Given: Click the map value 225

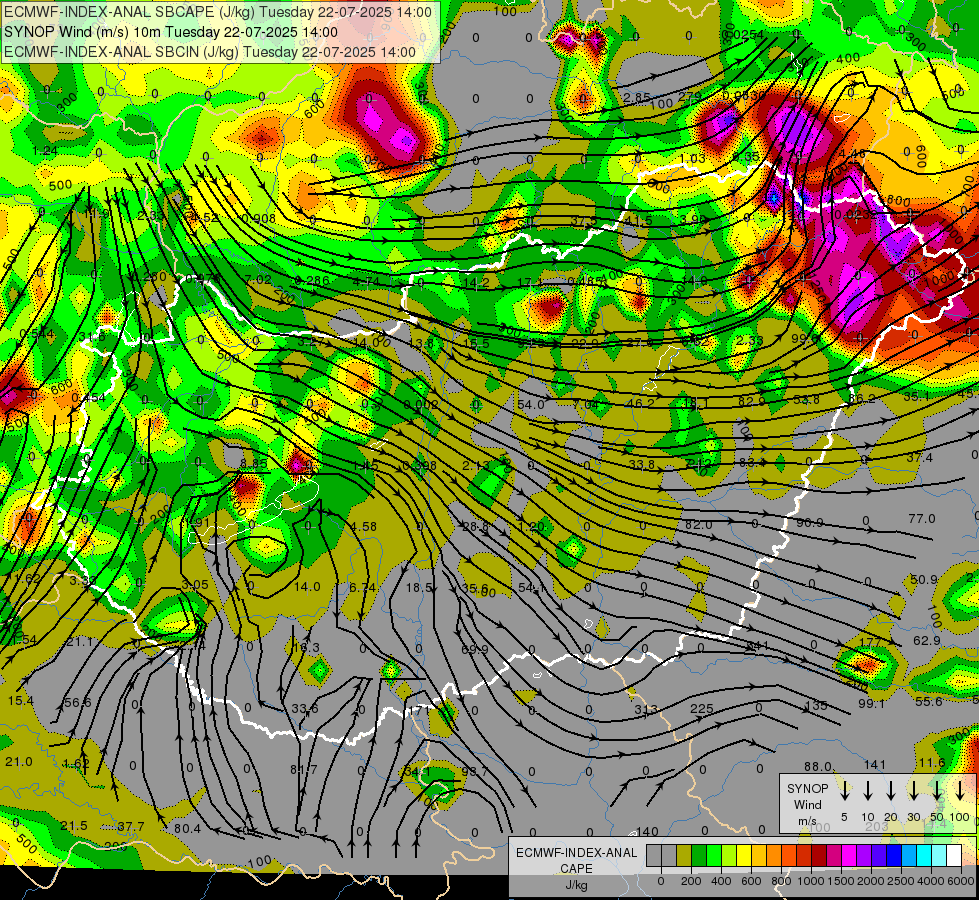Looking at the screenshot, I should (702, 708).
